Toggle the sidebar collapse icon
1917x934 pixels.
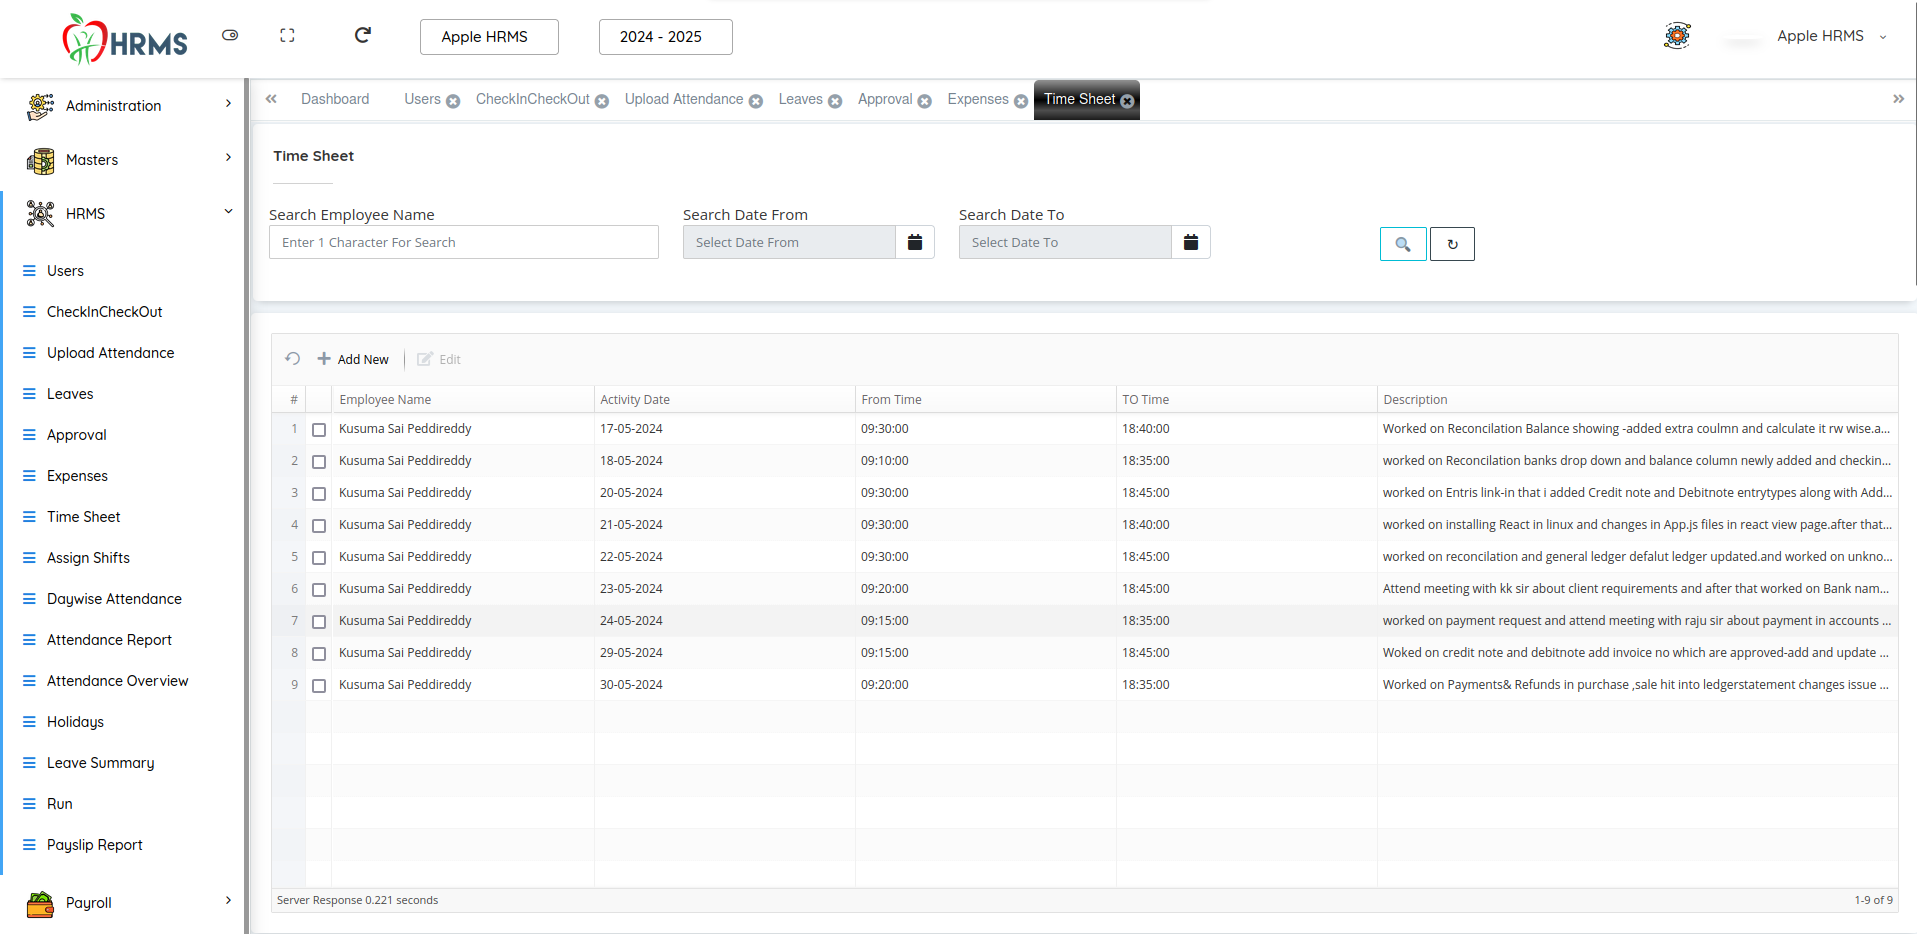coord(230,35)
